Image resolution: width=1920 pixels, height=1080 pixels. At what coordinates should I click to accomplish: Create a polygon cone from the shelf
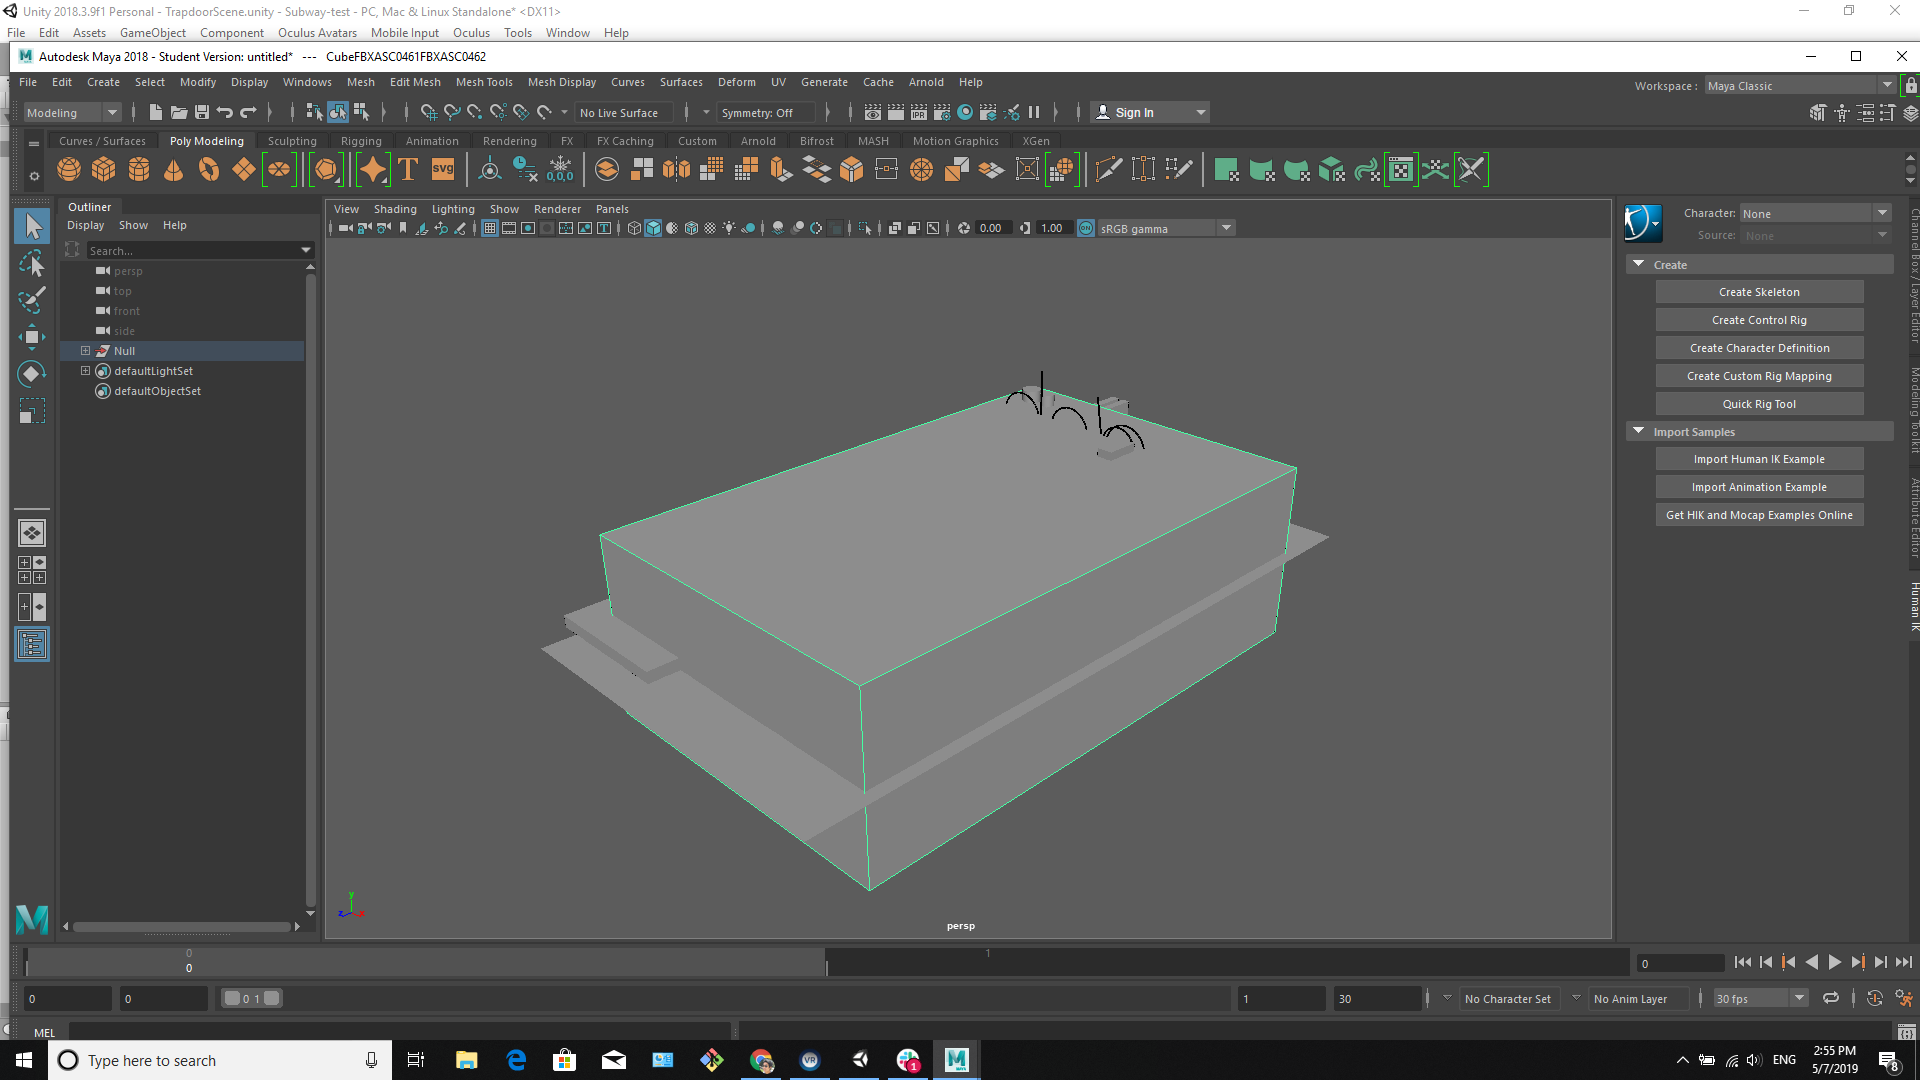174,170
